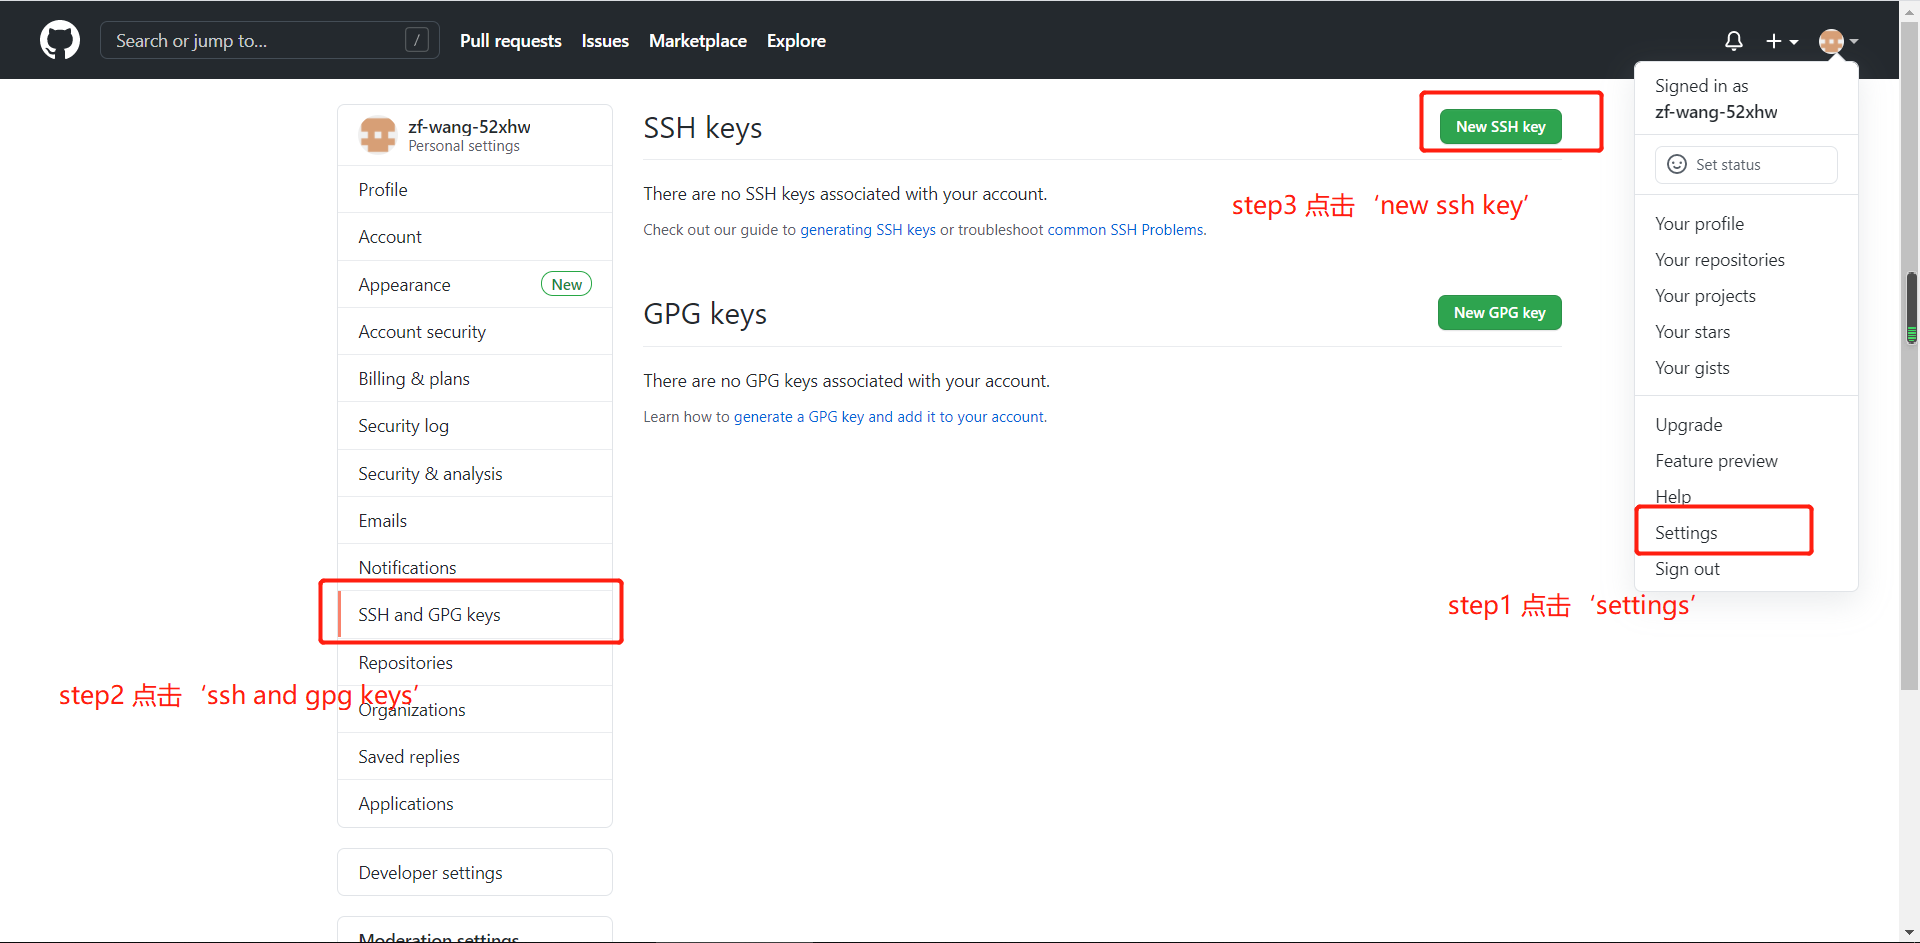
Task: Click the zf-wang-52xhw name in sidebar header
Action: (469, 127)
